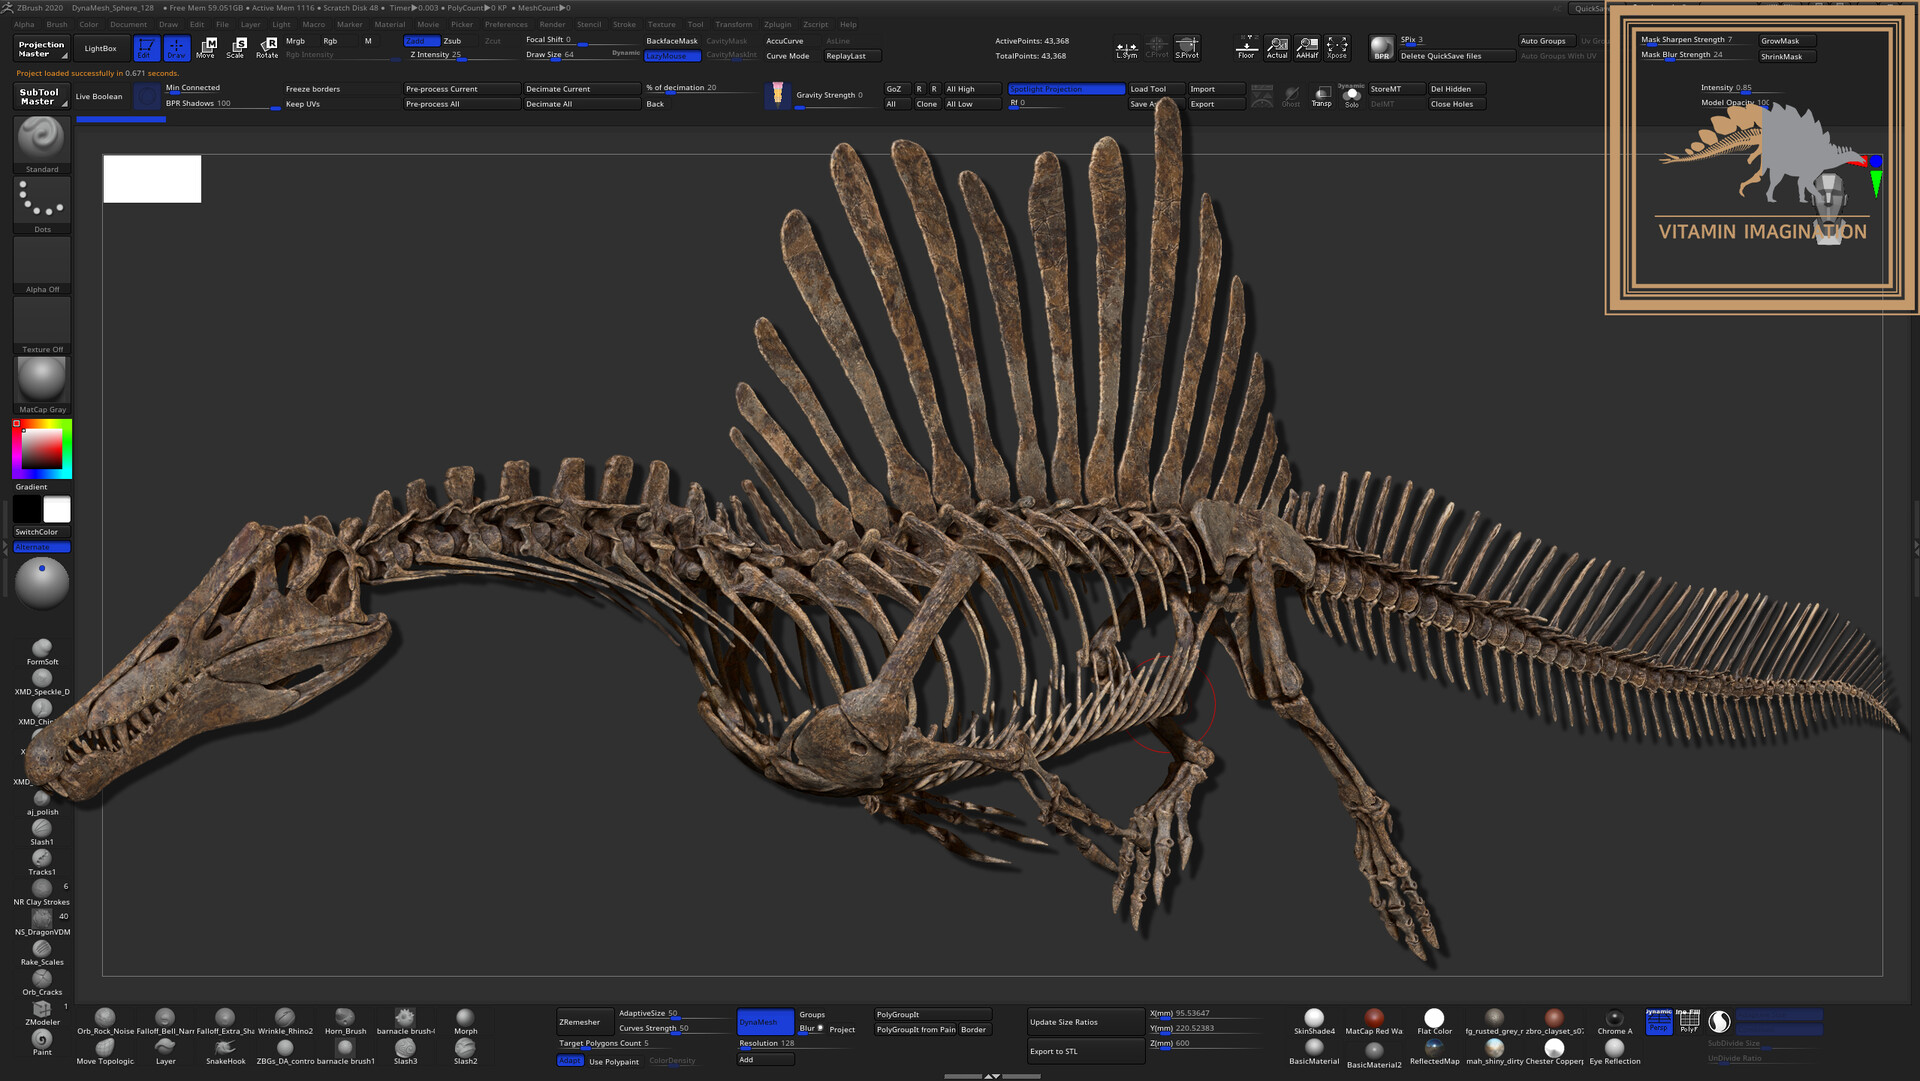The image size is (1920, 1081).
Task: Open the Stroke menu
Action: [624, 25]
